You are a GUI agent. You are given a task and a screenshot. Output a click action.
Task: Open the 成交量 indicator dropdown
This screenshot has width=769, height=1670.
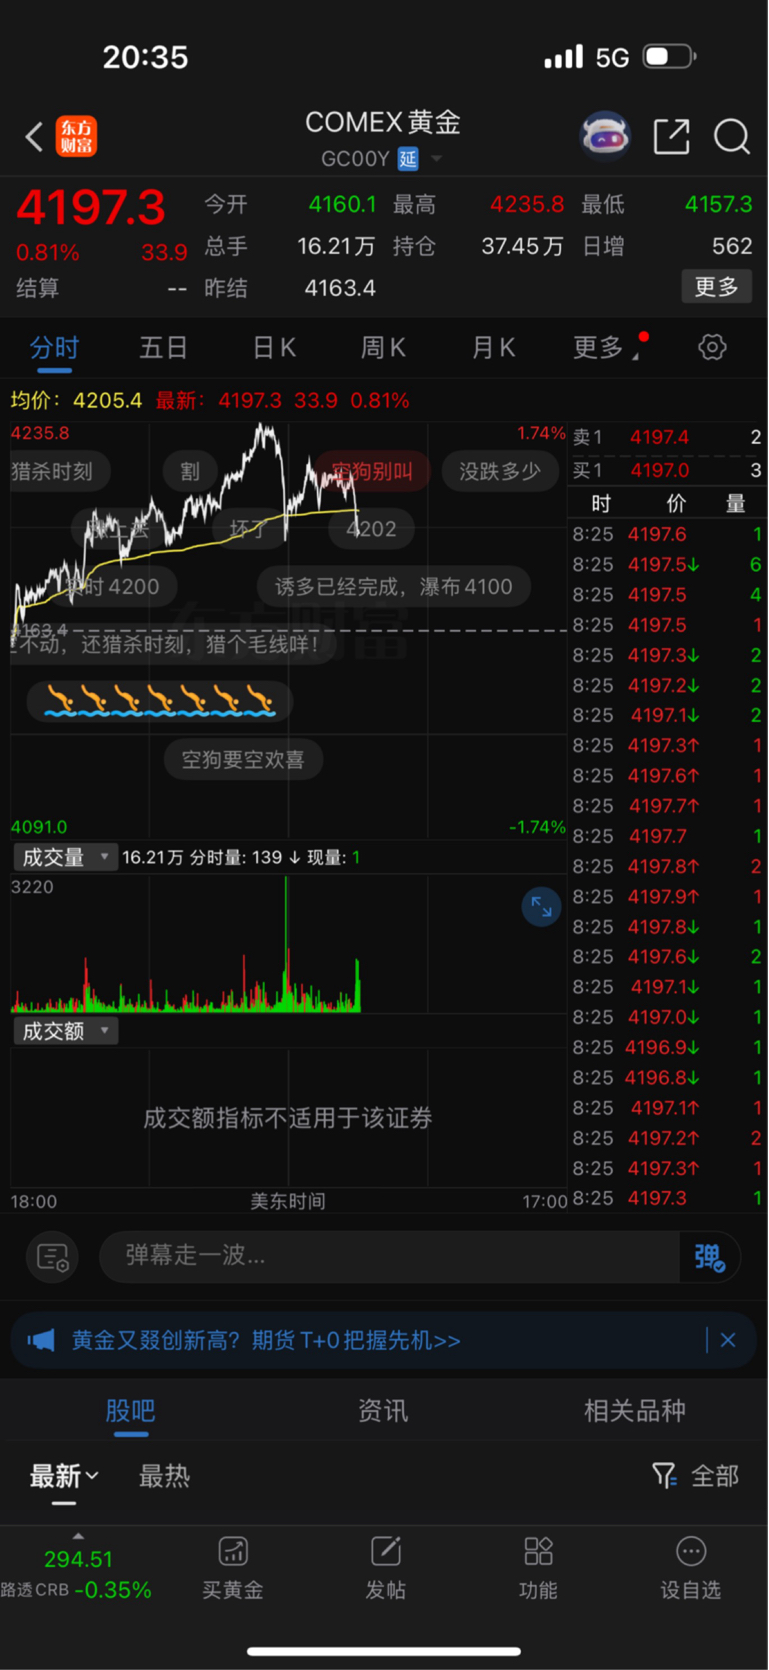[x=66, y=857]
